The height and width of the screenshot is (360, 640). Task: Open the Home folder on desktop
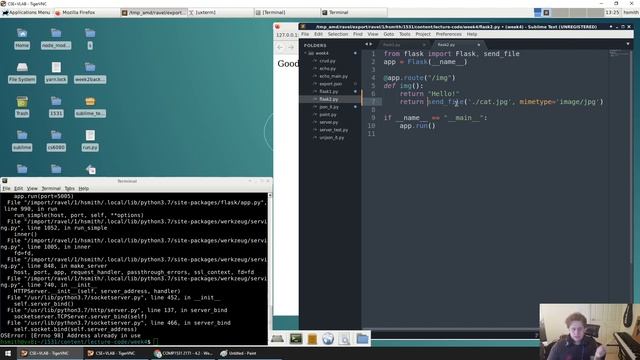22,38
